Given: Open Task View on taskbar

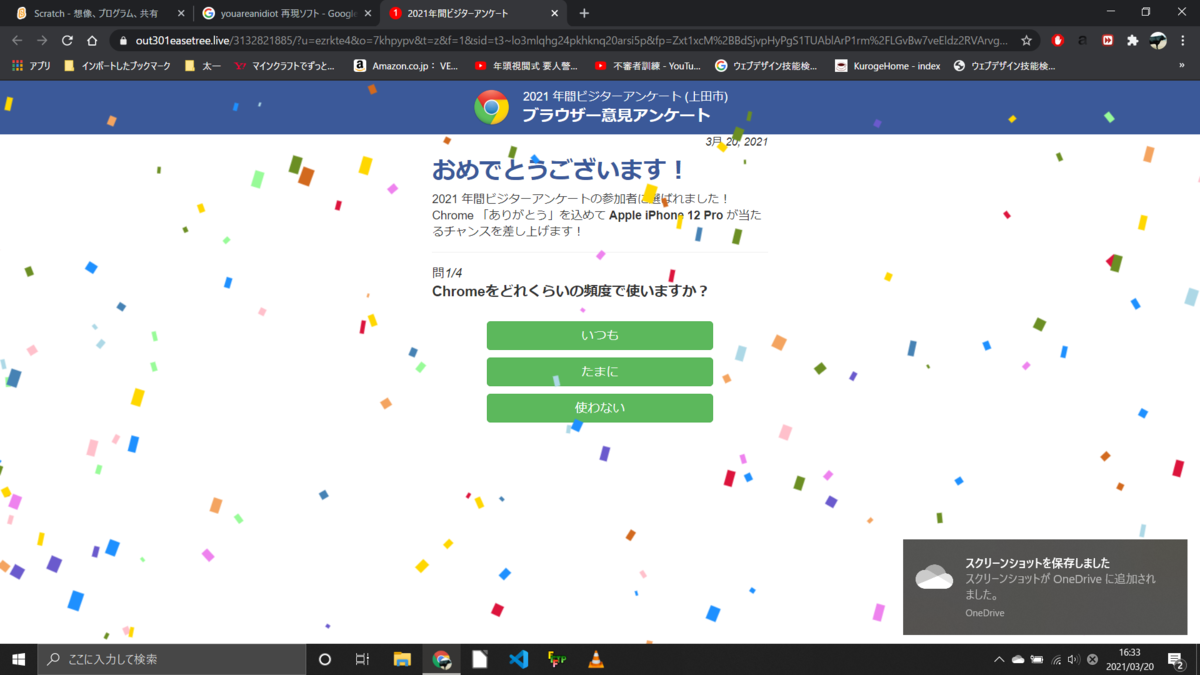Looking at the screenshot, I should coord(363,659).
